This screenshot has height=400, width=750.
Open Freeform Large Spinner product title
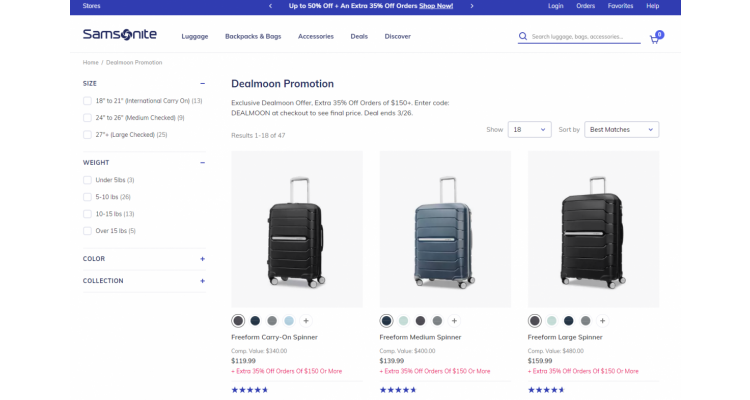tap(565, 337)
